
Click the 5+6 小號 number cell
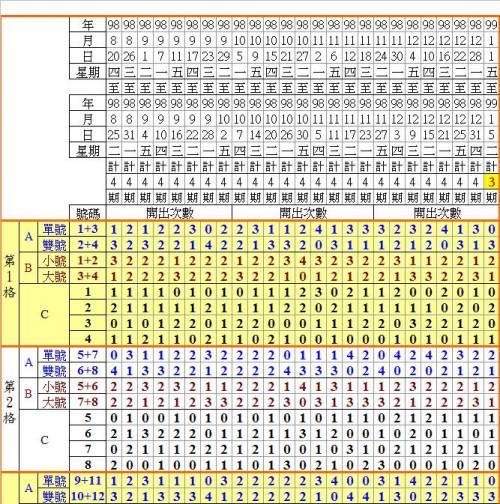(x=88, y=386)
